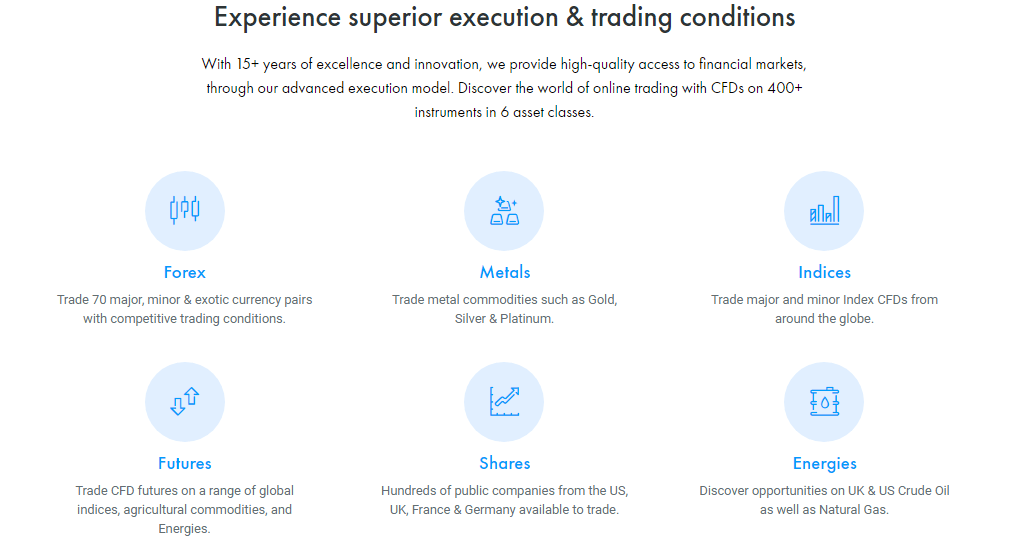Click the Gold, Silver & Platinum description

click(504, 309)
